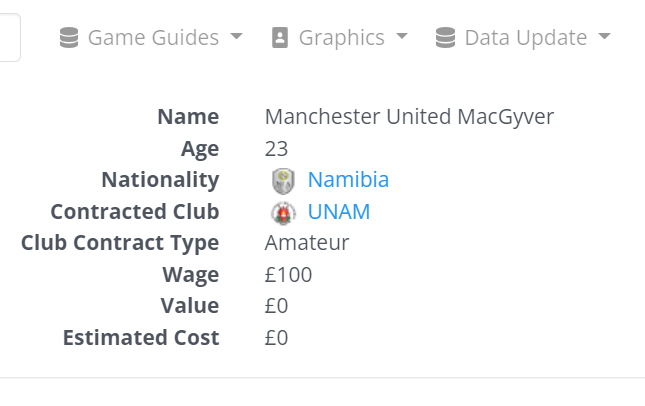Open the Game Guides menu label
The height and width of the screenshot is (406, 645).
pos(153,38)
